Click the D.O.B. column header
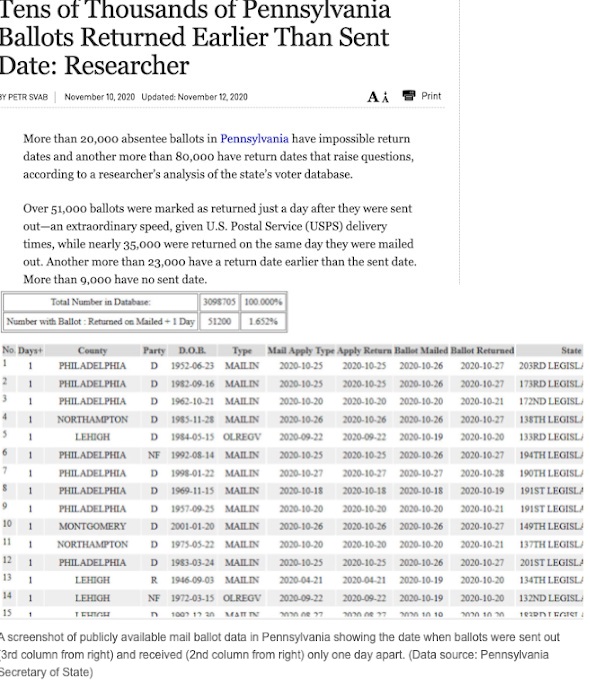Image resolution: width=590 pixels, height=686 pixels. [x=192, y=350]
